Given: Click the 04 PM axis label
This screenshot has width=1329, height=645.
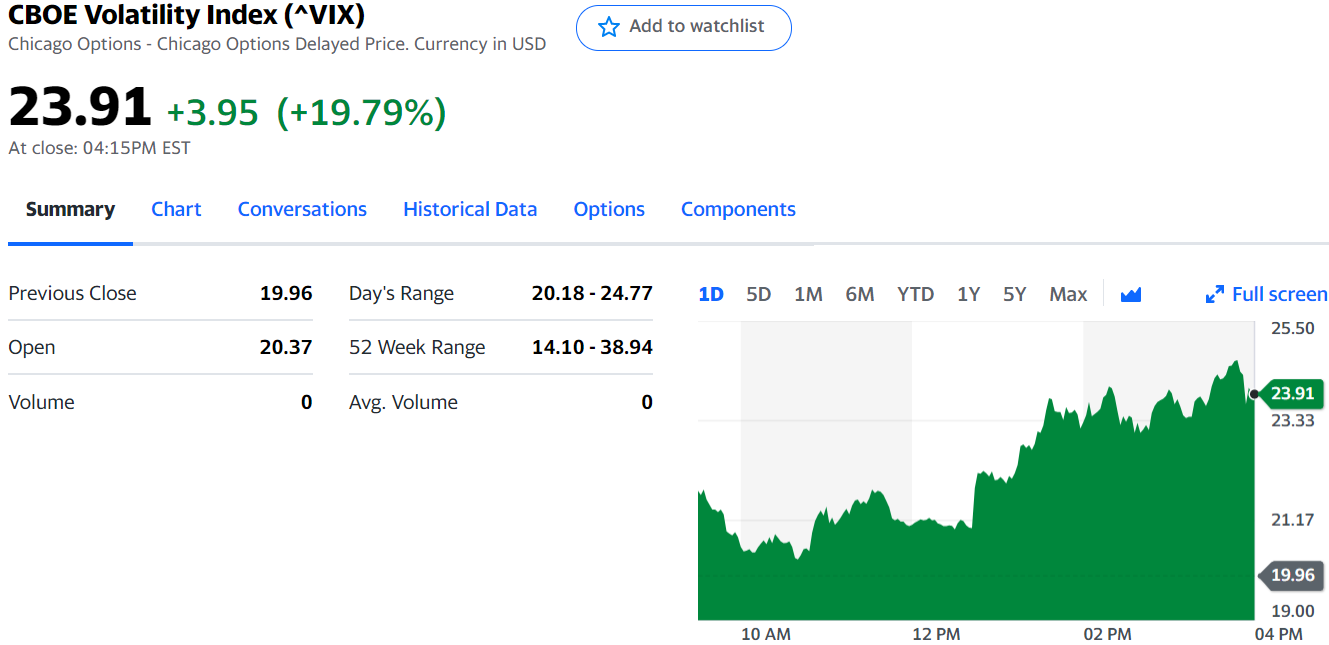Looking at the screenshot, I should pos(1278,634).
